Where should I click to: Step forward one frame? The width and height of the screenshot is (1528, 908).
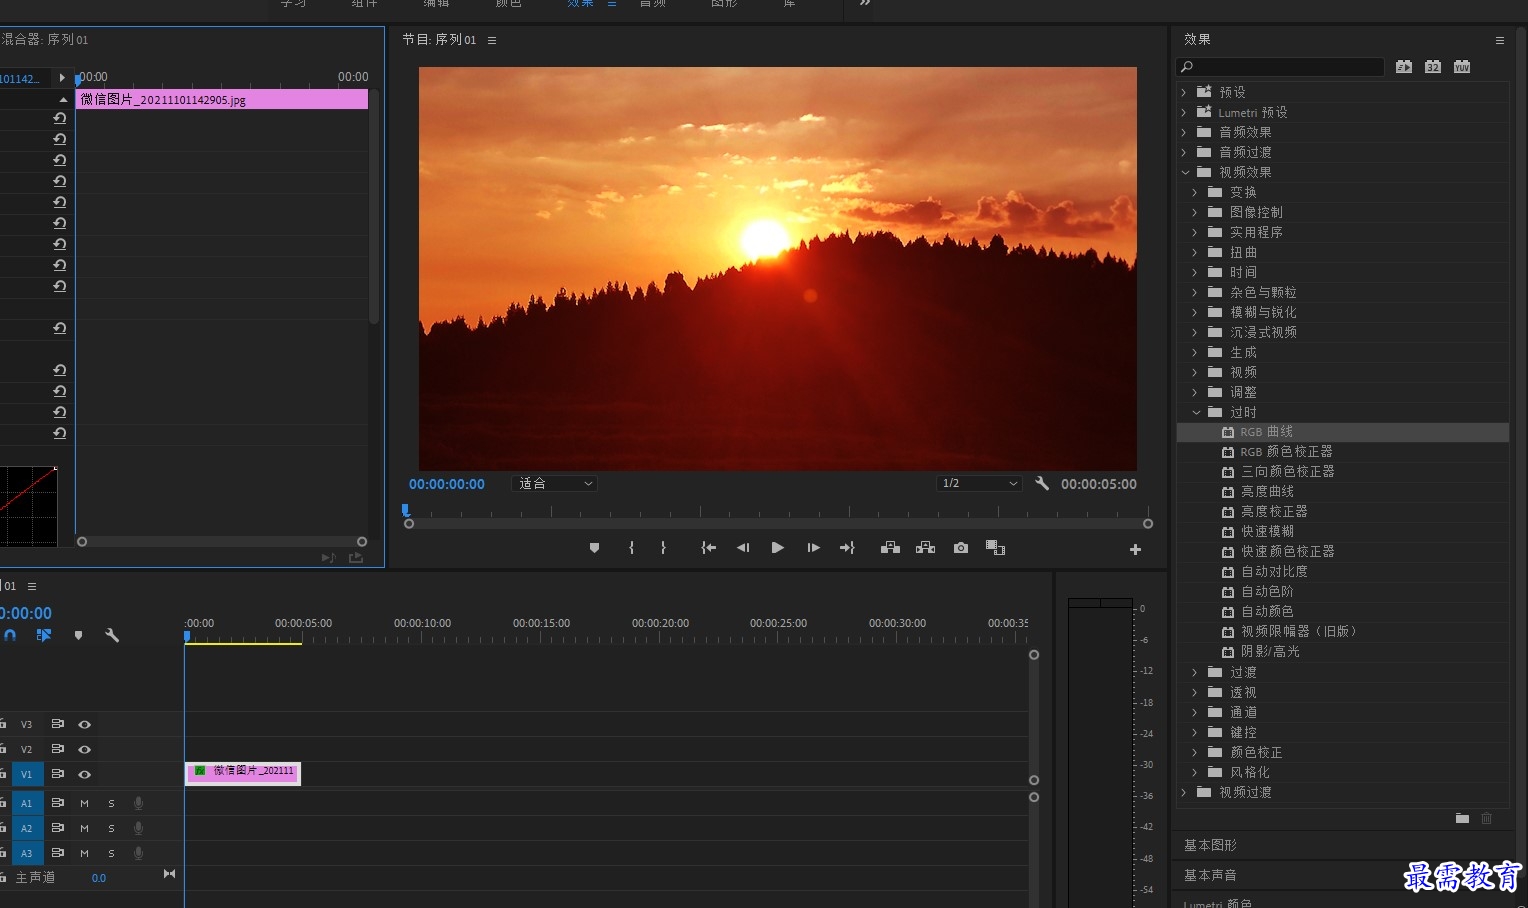tap(813, 548)
